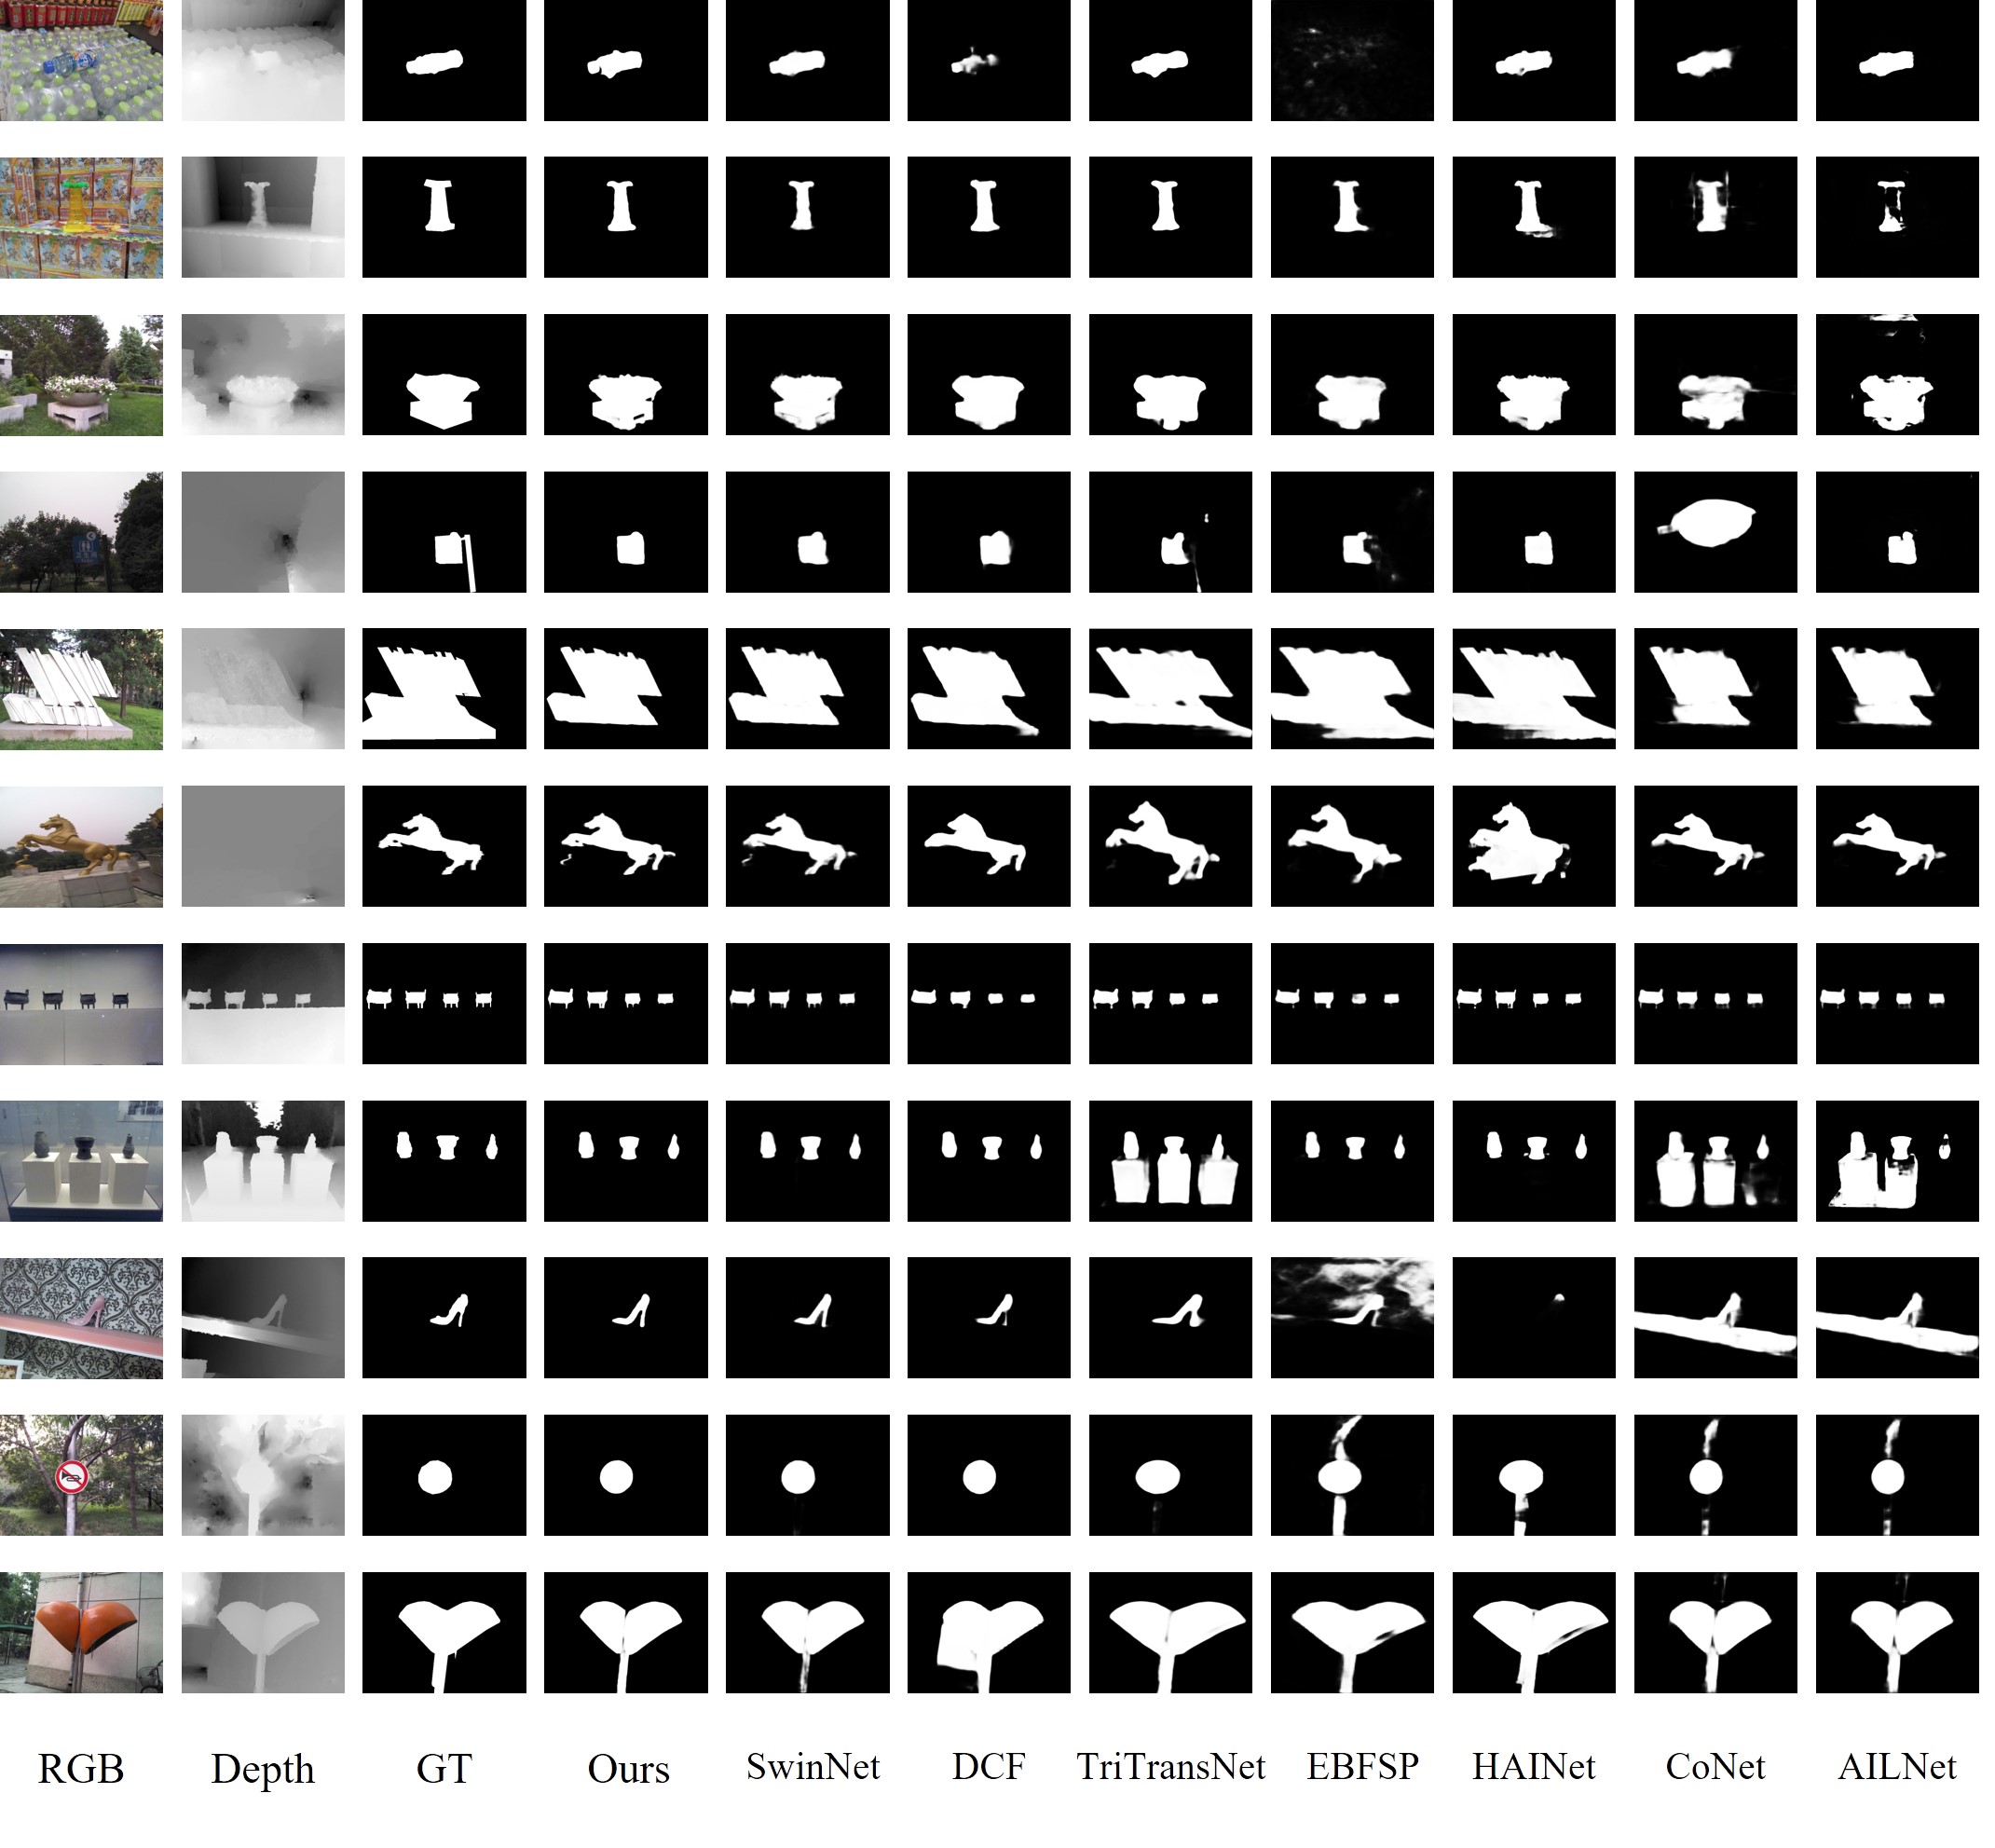
Task: Click the TriTransNet three vases prediction
Action: tap(1170, 1161)
